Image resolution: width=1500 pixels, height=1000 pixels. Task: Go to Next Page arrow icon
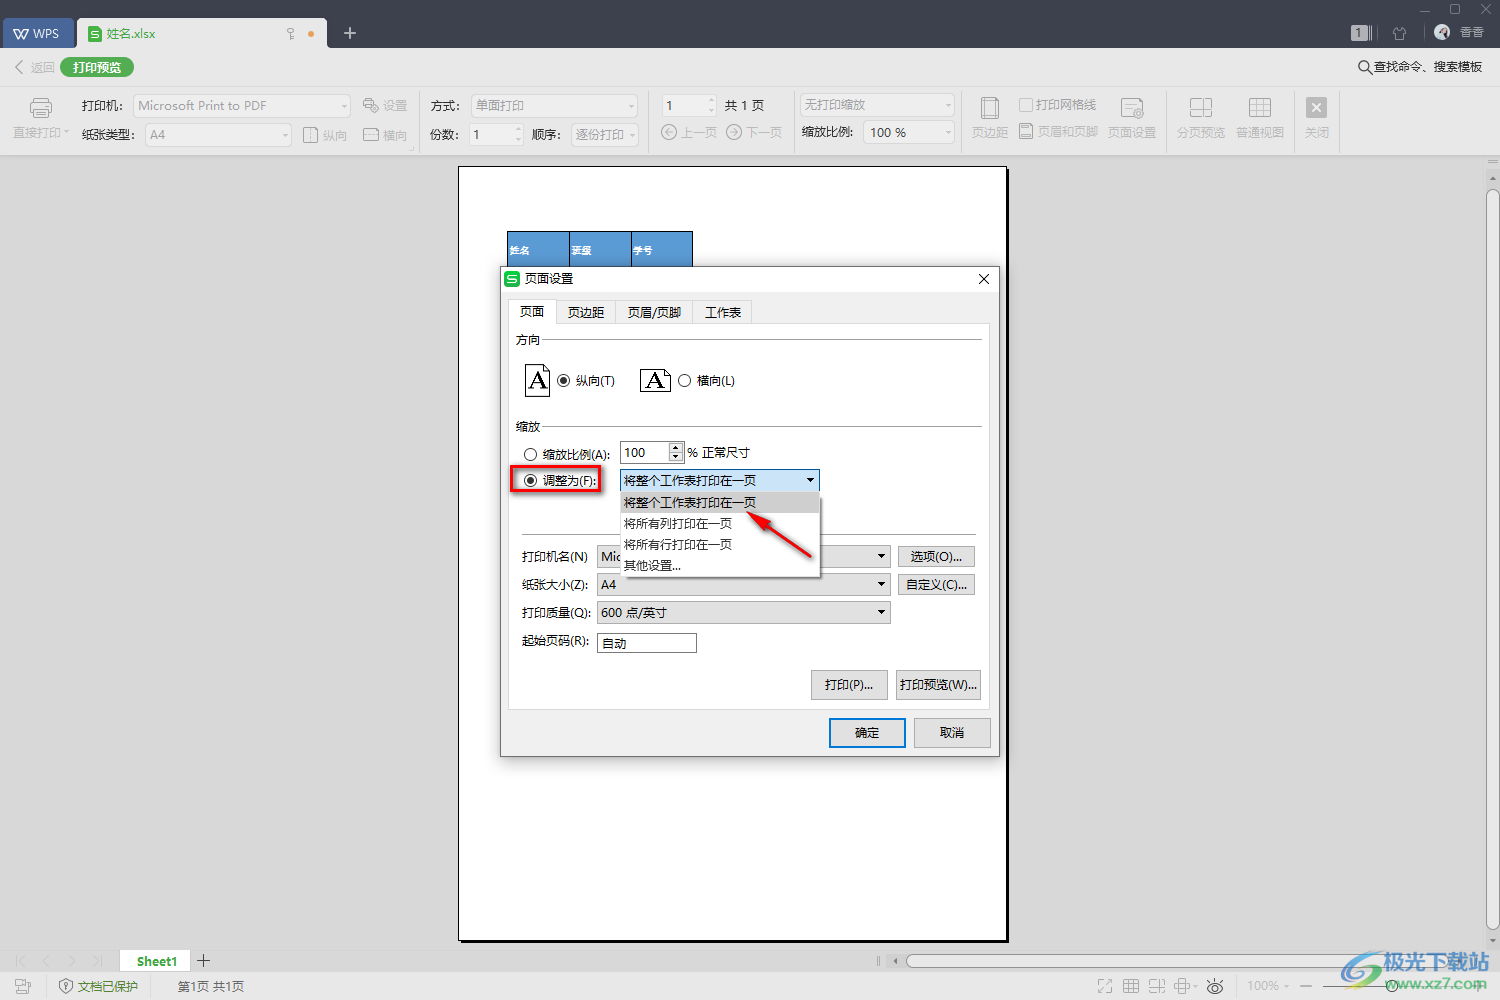(x=734, y=132)
